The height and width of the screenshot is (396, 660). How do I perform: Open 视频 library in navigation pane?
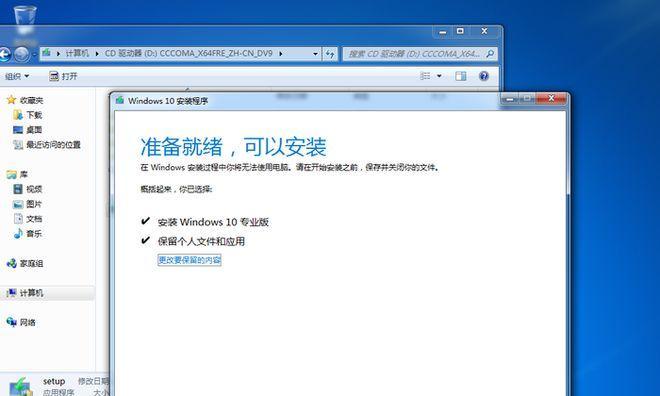pos(34,189)
